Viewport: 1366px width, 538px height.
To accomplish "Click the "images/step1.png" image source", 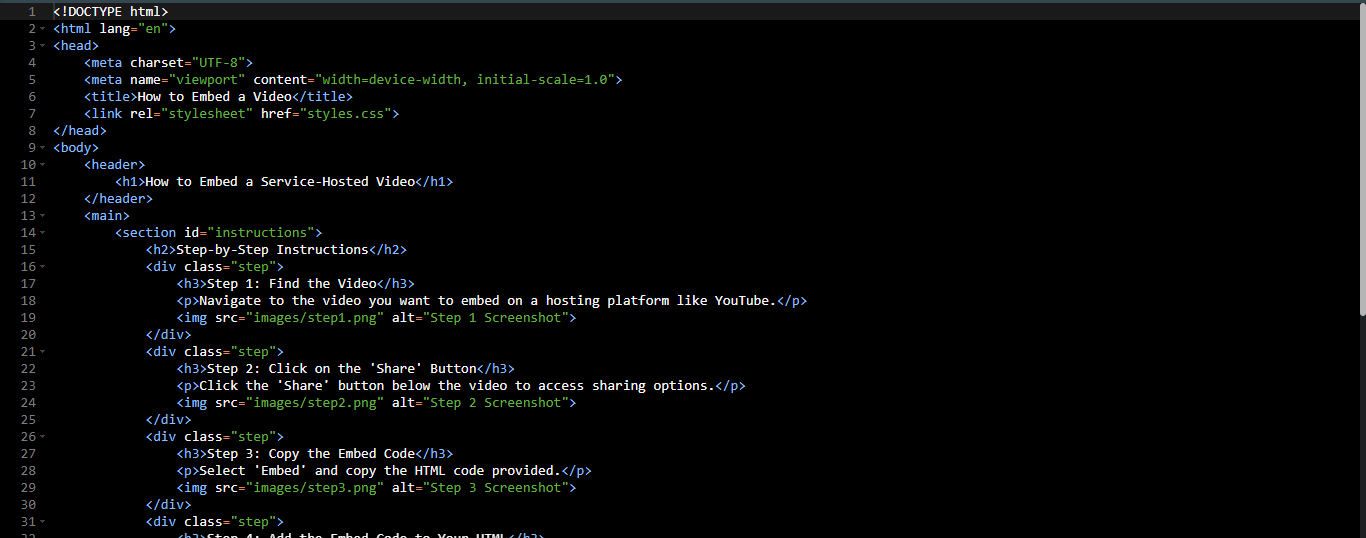I will pos(315,318).
